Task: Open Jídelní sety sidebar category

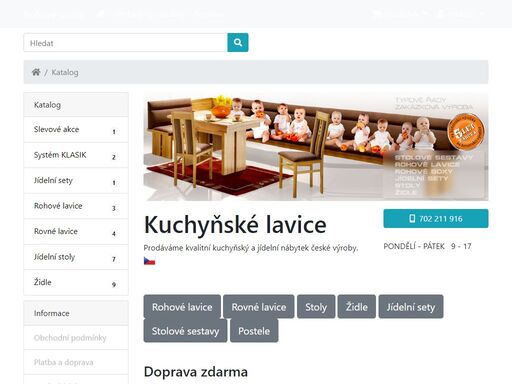Action: click(76, 180)
